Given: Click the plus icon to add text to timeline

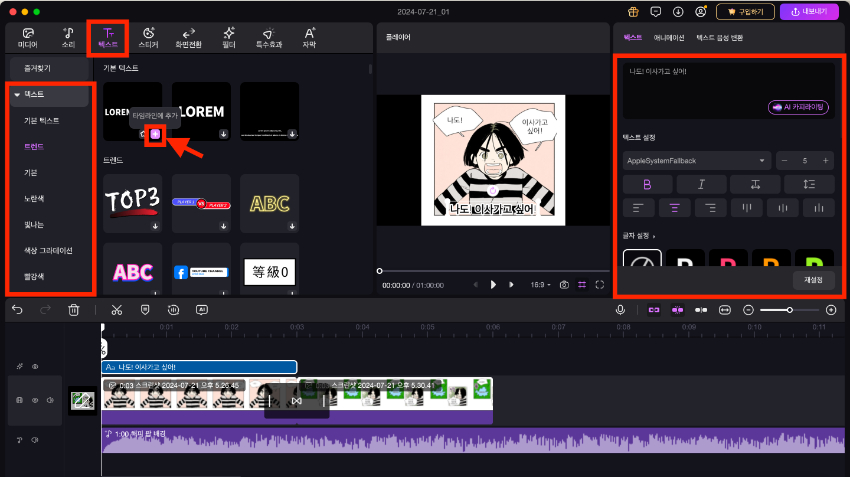Looking at the screenshot, I should point(155,133).
